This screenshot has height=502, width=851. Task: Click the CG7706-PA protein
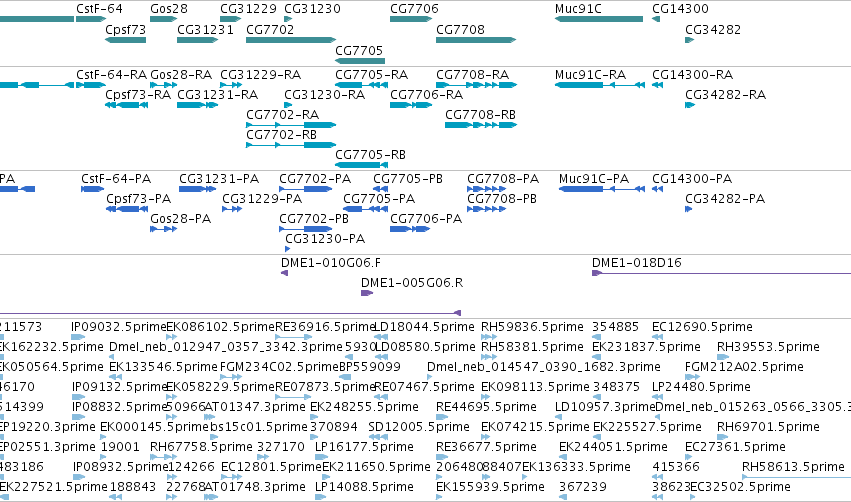click(x=410, y=229)
